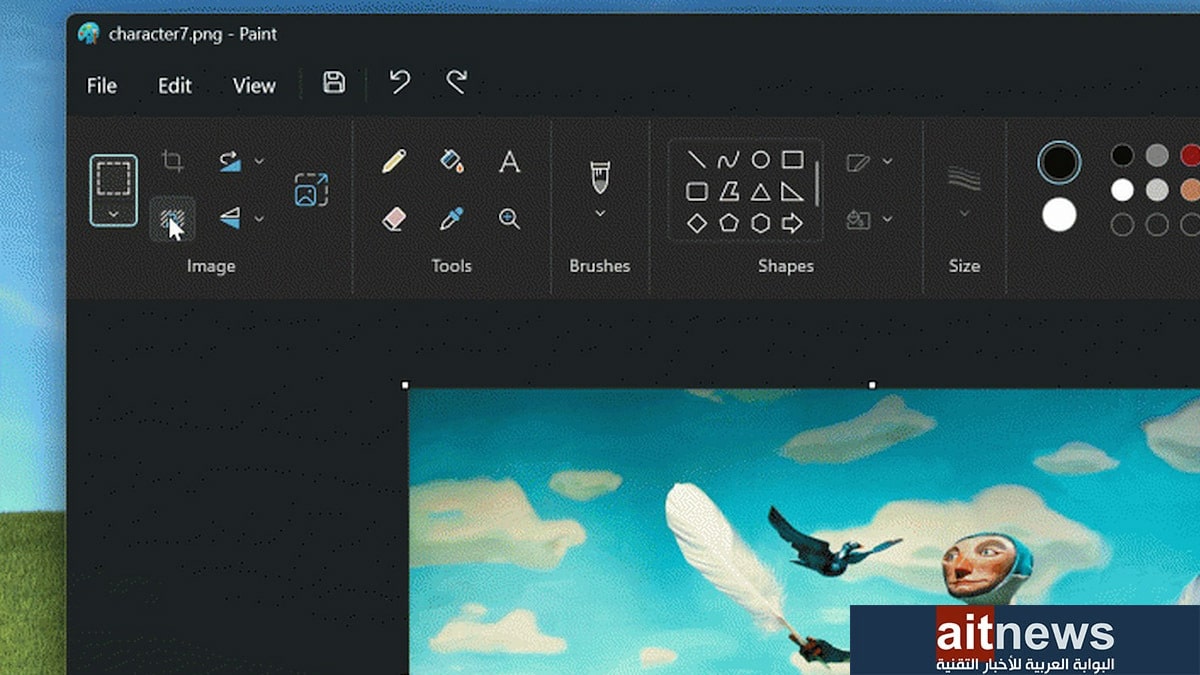Image resolution: width=1200 pixels, height=675 pixels.
Task: Click the canvas top-left selection handle
Action: coord(405,385)
